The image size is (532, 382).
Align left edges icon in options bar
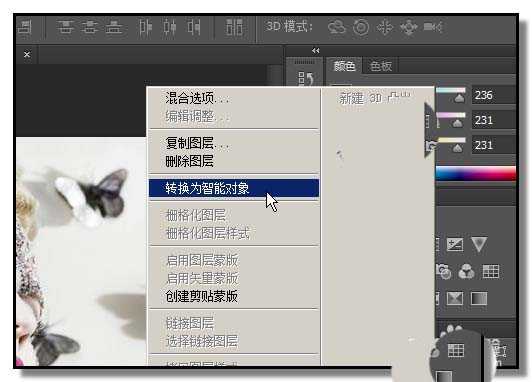tap(146, 27)
